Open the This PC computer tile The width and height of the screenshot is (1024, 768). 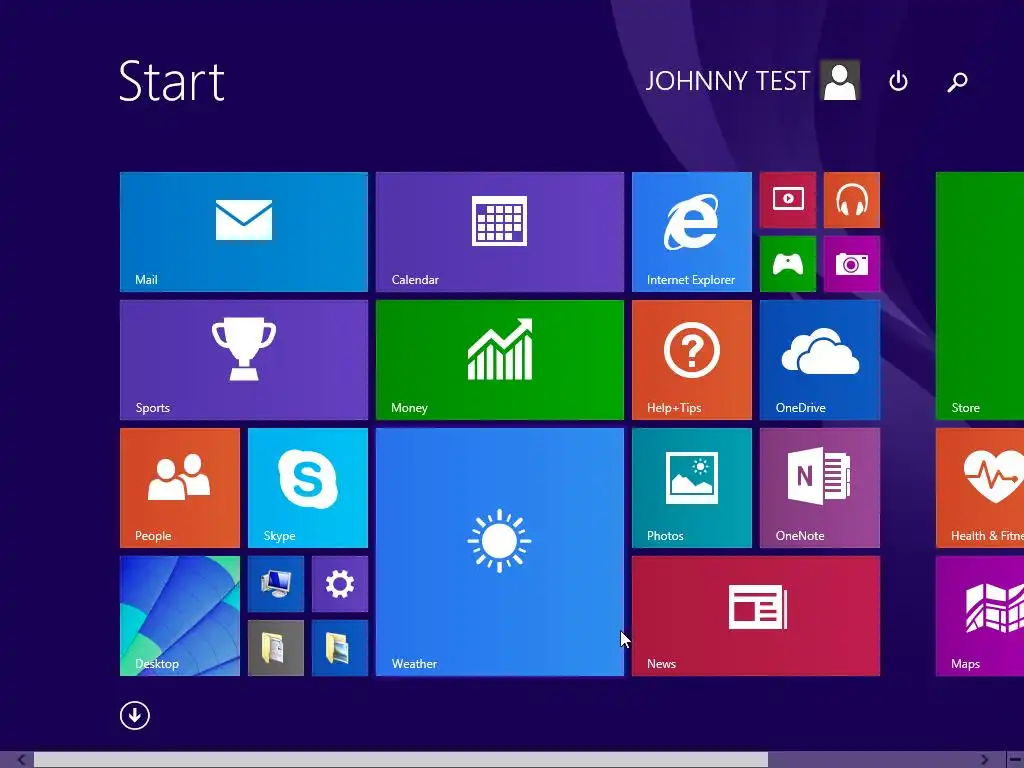(276, 584)
